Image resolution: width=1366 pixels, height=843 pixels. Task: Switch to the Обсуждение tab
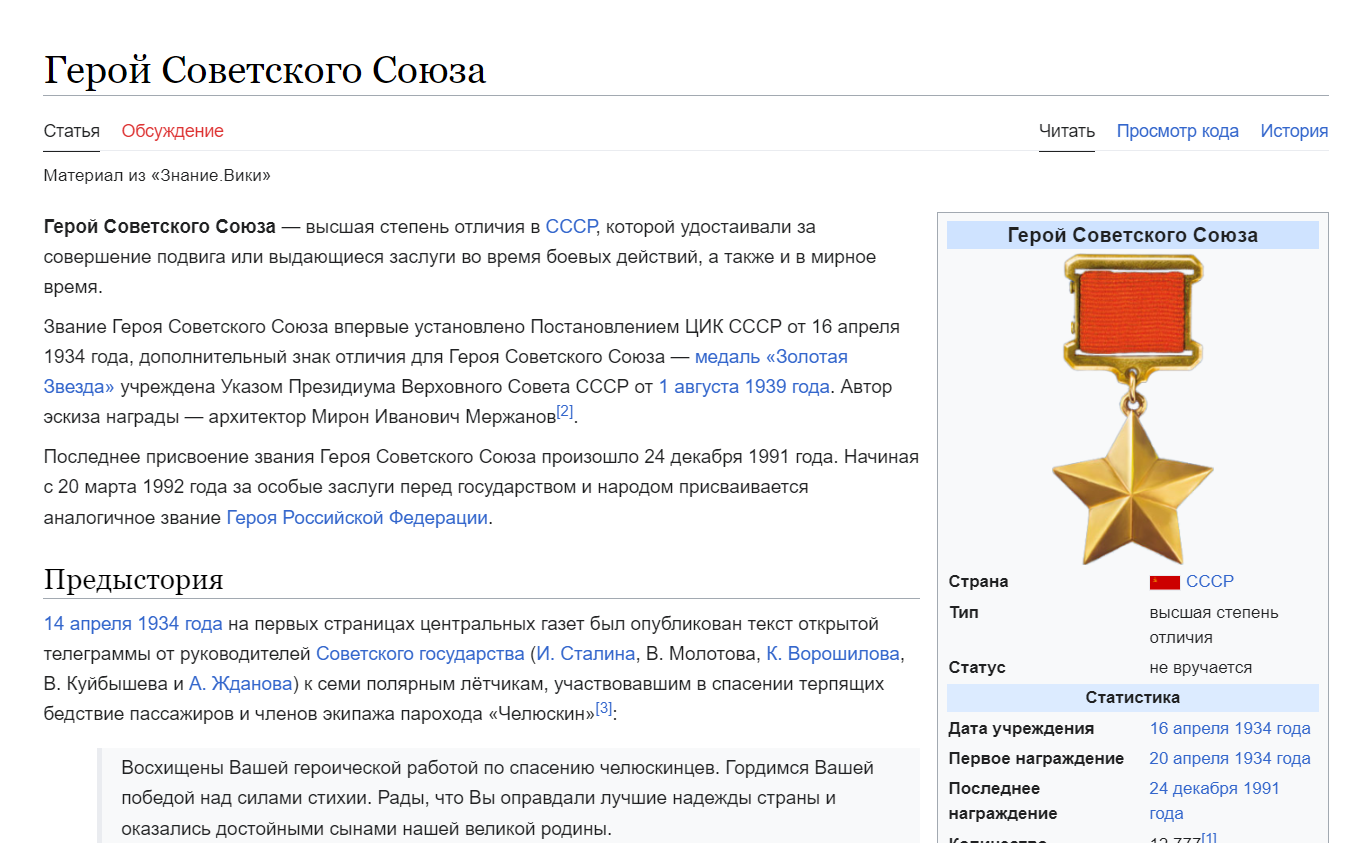(172, 131)
